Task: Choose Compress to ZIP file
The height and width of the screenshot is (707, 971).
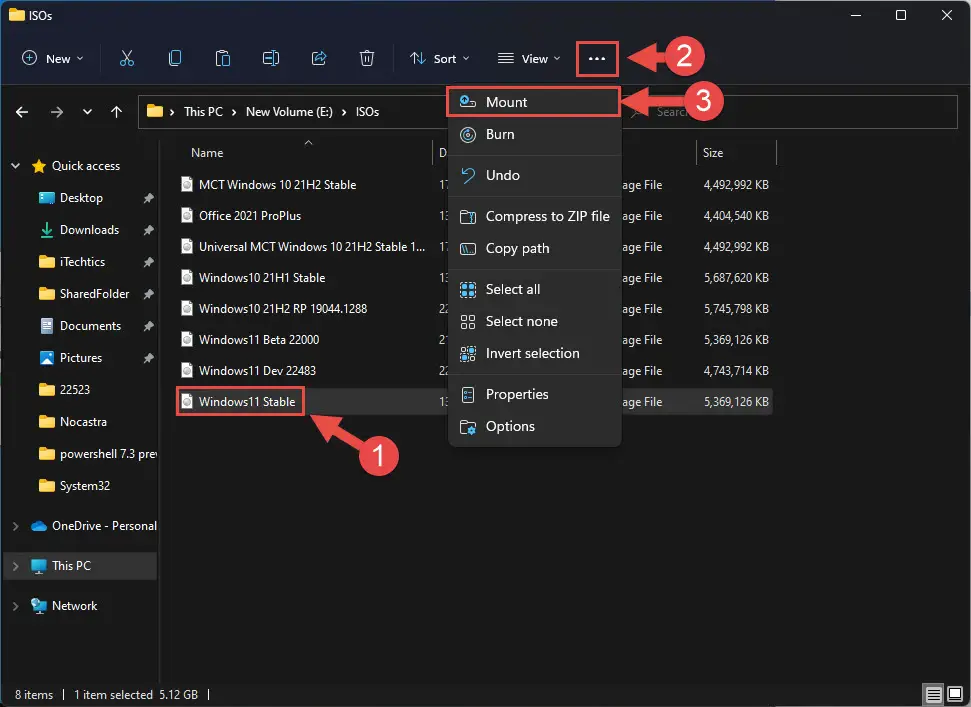Action: (534, 216)
